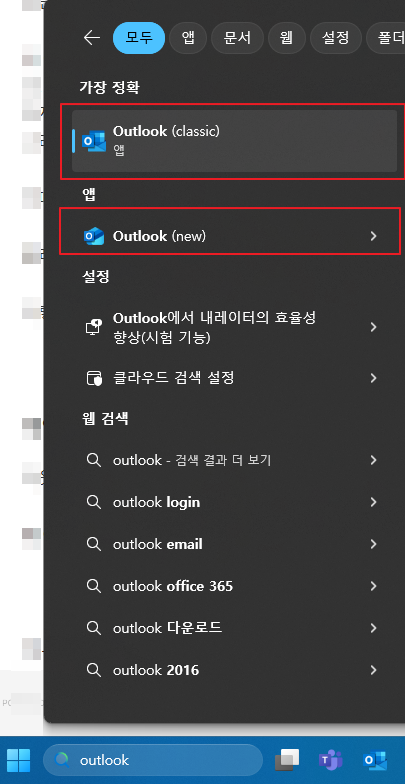Switch to the 설정 filter tab
The image size is (405, 784).
click(x=336, y=38)
